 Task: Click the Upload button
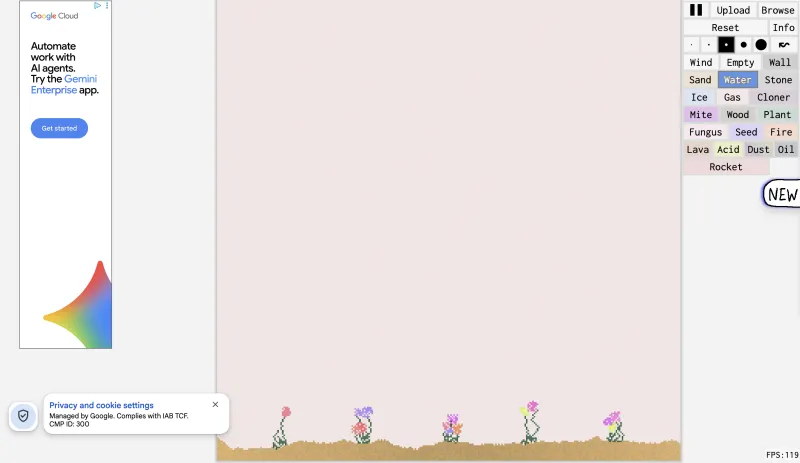(733, 10)
